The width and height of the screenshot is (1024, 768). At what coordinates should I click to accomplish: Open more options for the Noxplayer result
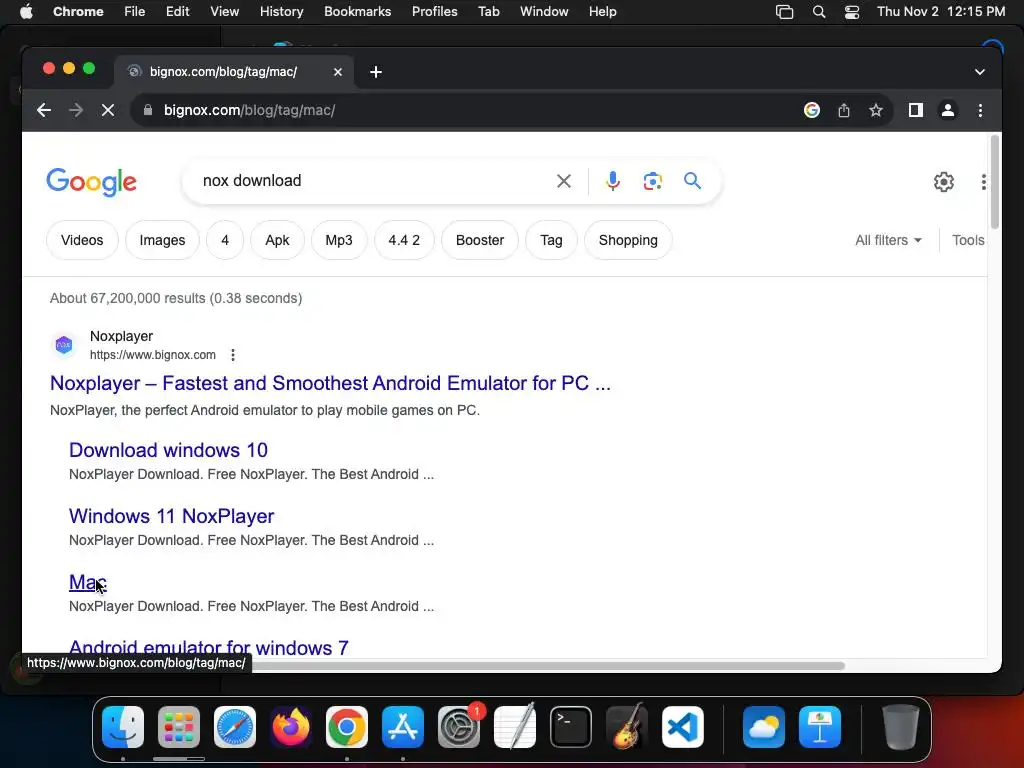233,355
